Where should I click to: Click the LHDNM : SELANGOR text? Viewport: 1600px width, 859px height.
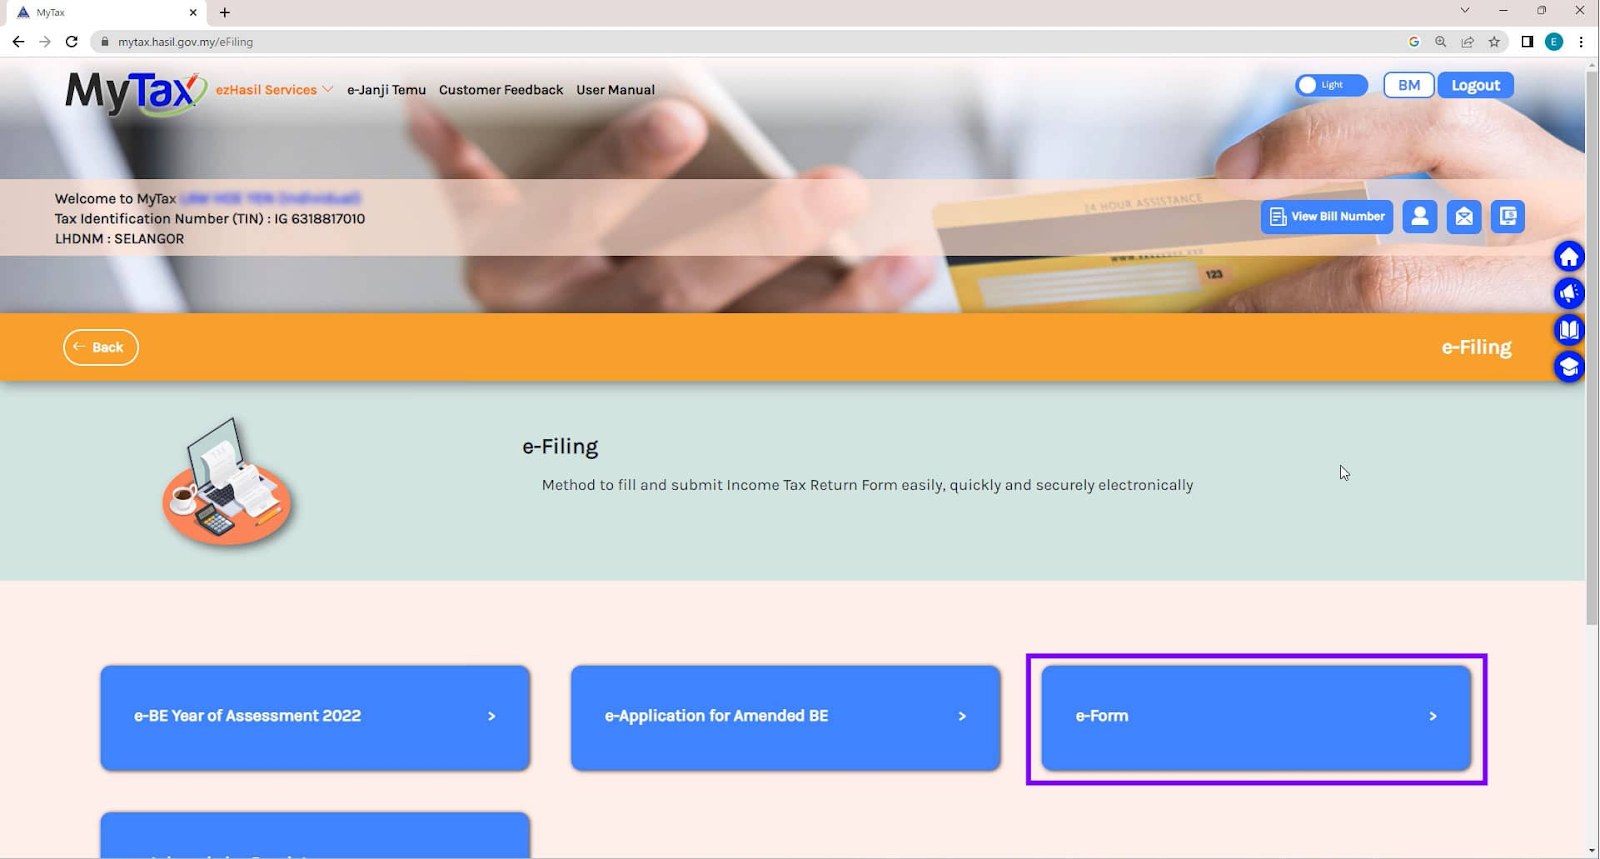(119, 239)
